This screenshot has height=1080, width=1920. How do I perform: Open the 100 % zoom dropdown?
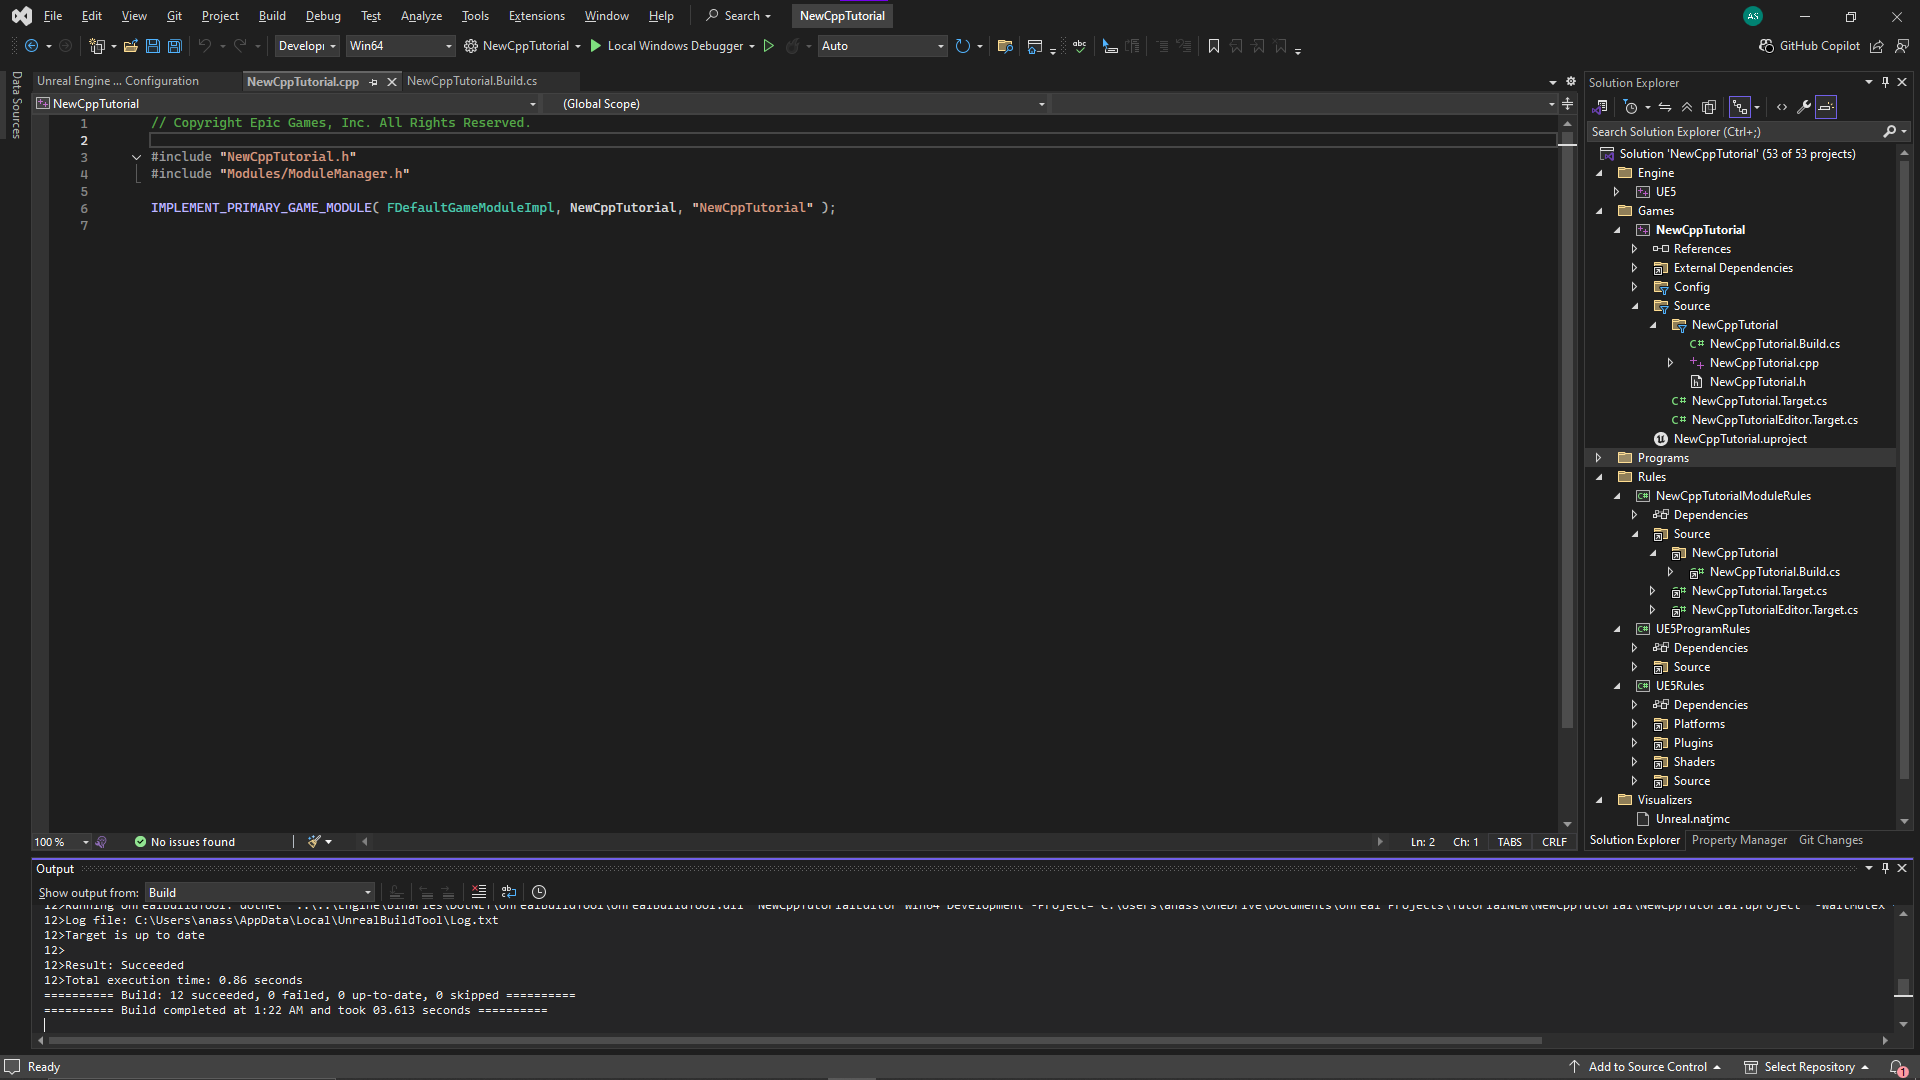click(61, 842)
